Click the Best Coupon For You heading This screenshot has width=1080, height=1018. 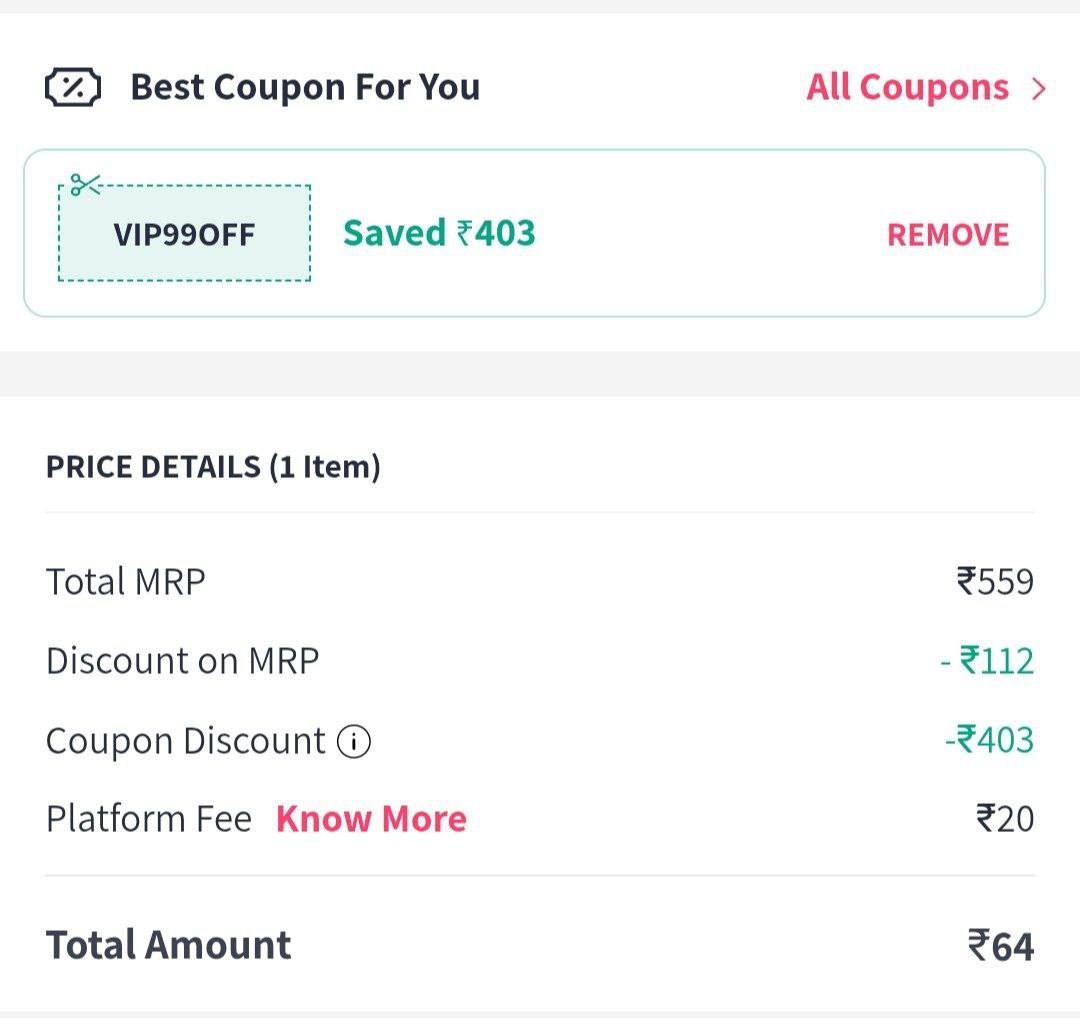(305, 87)
